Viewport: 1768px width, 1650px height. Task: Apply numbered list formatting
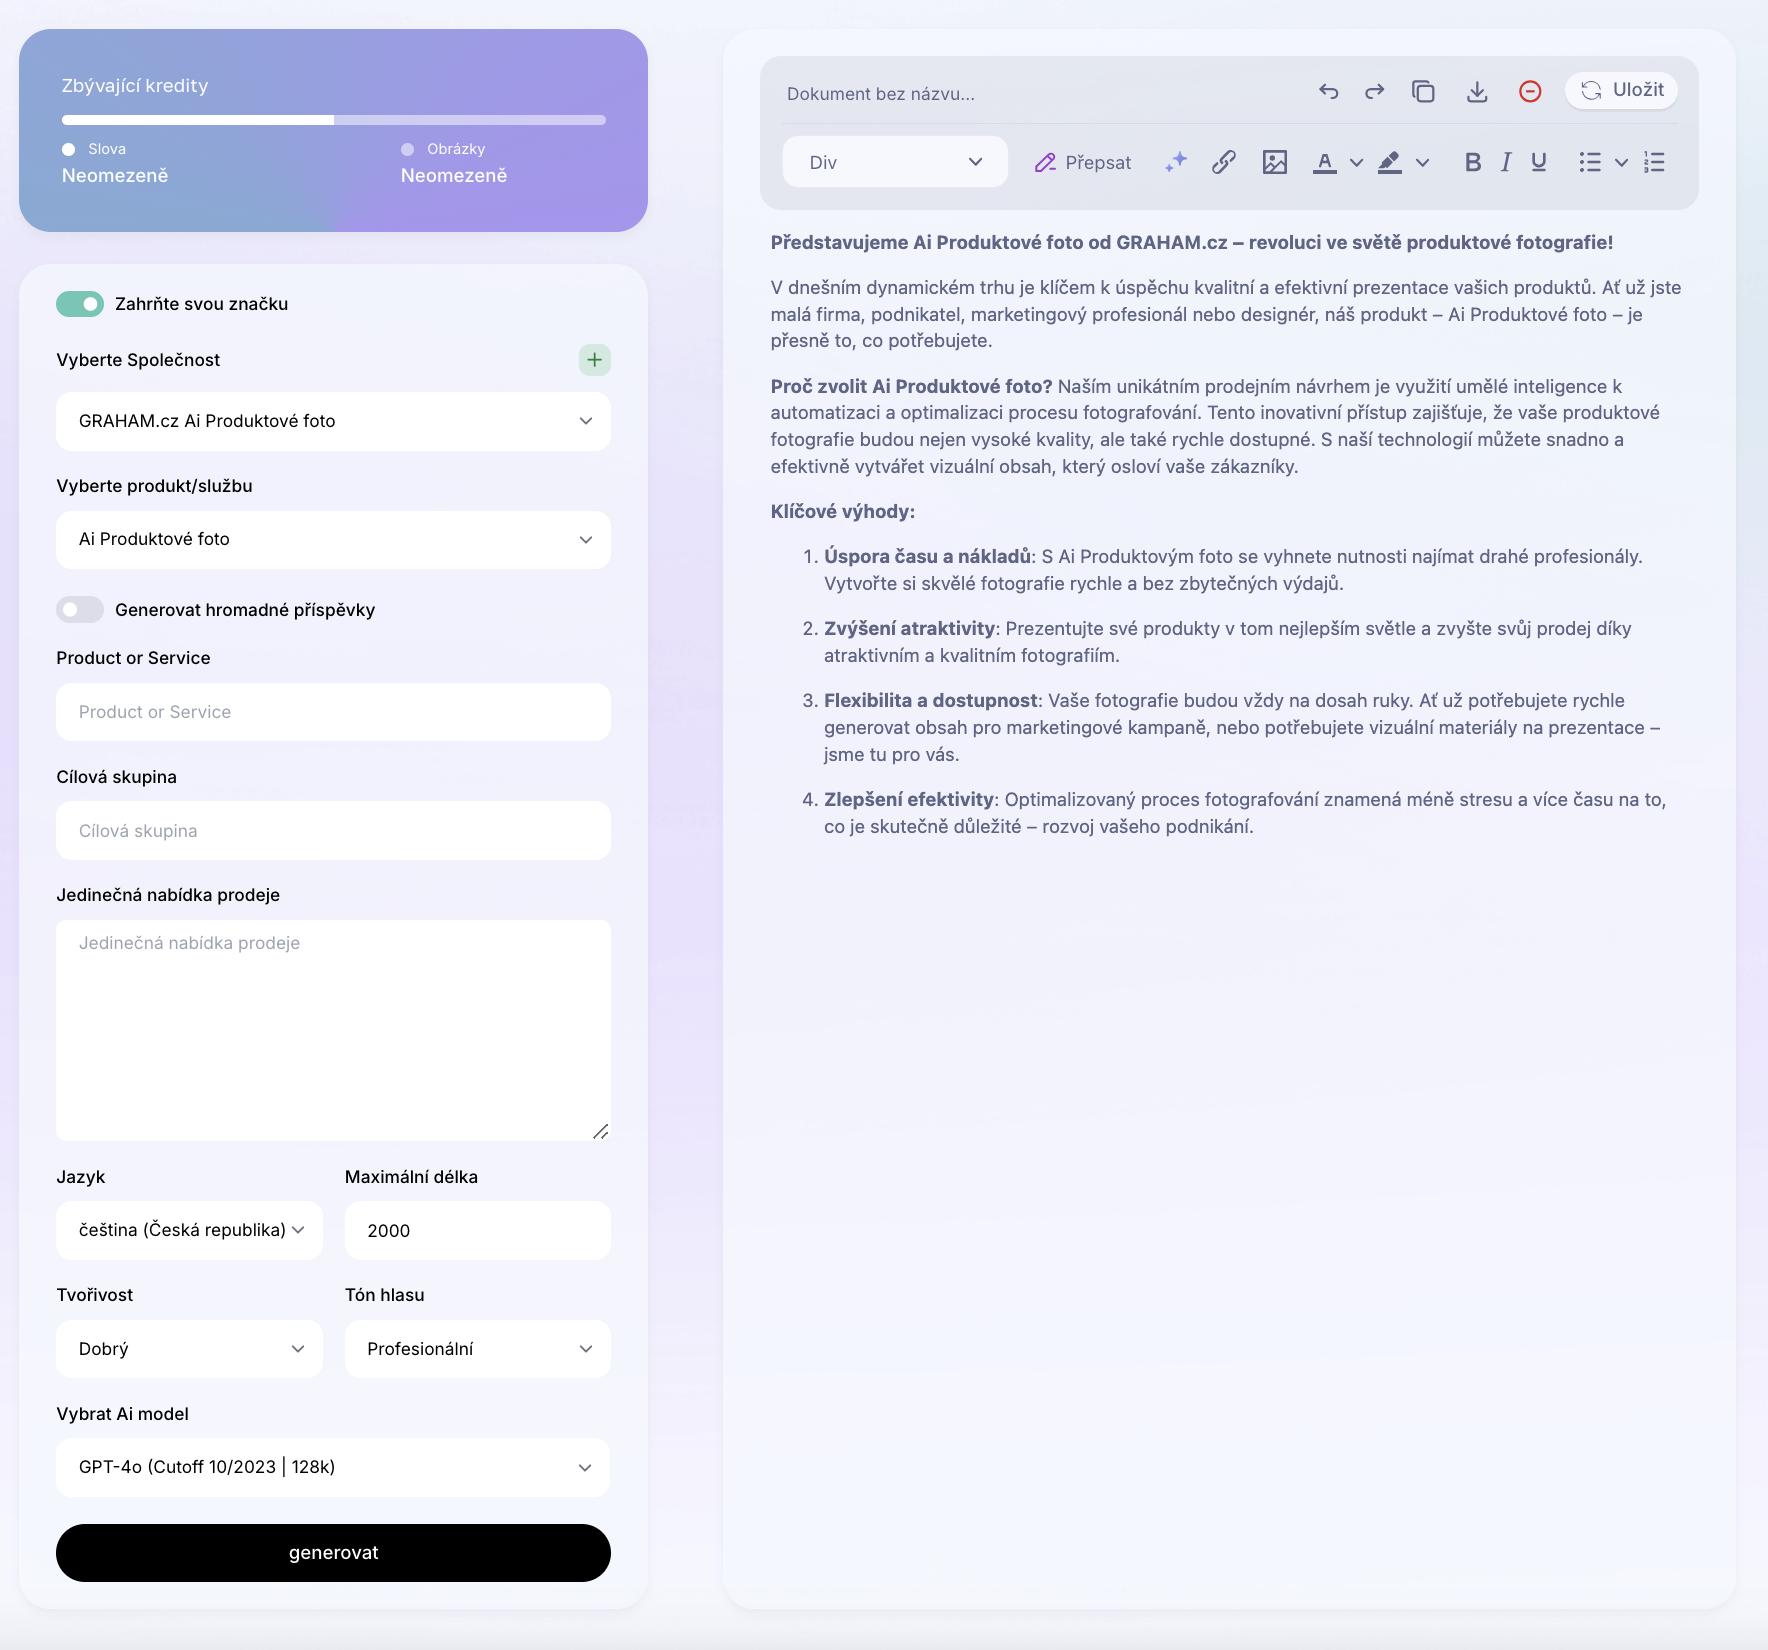1654,162
